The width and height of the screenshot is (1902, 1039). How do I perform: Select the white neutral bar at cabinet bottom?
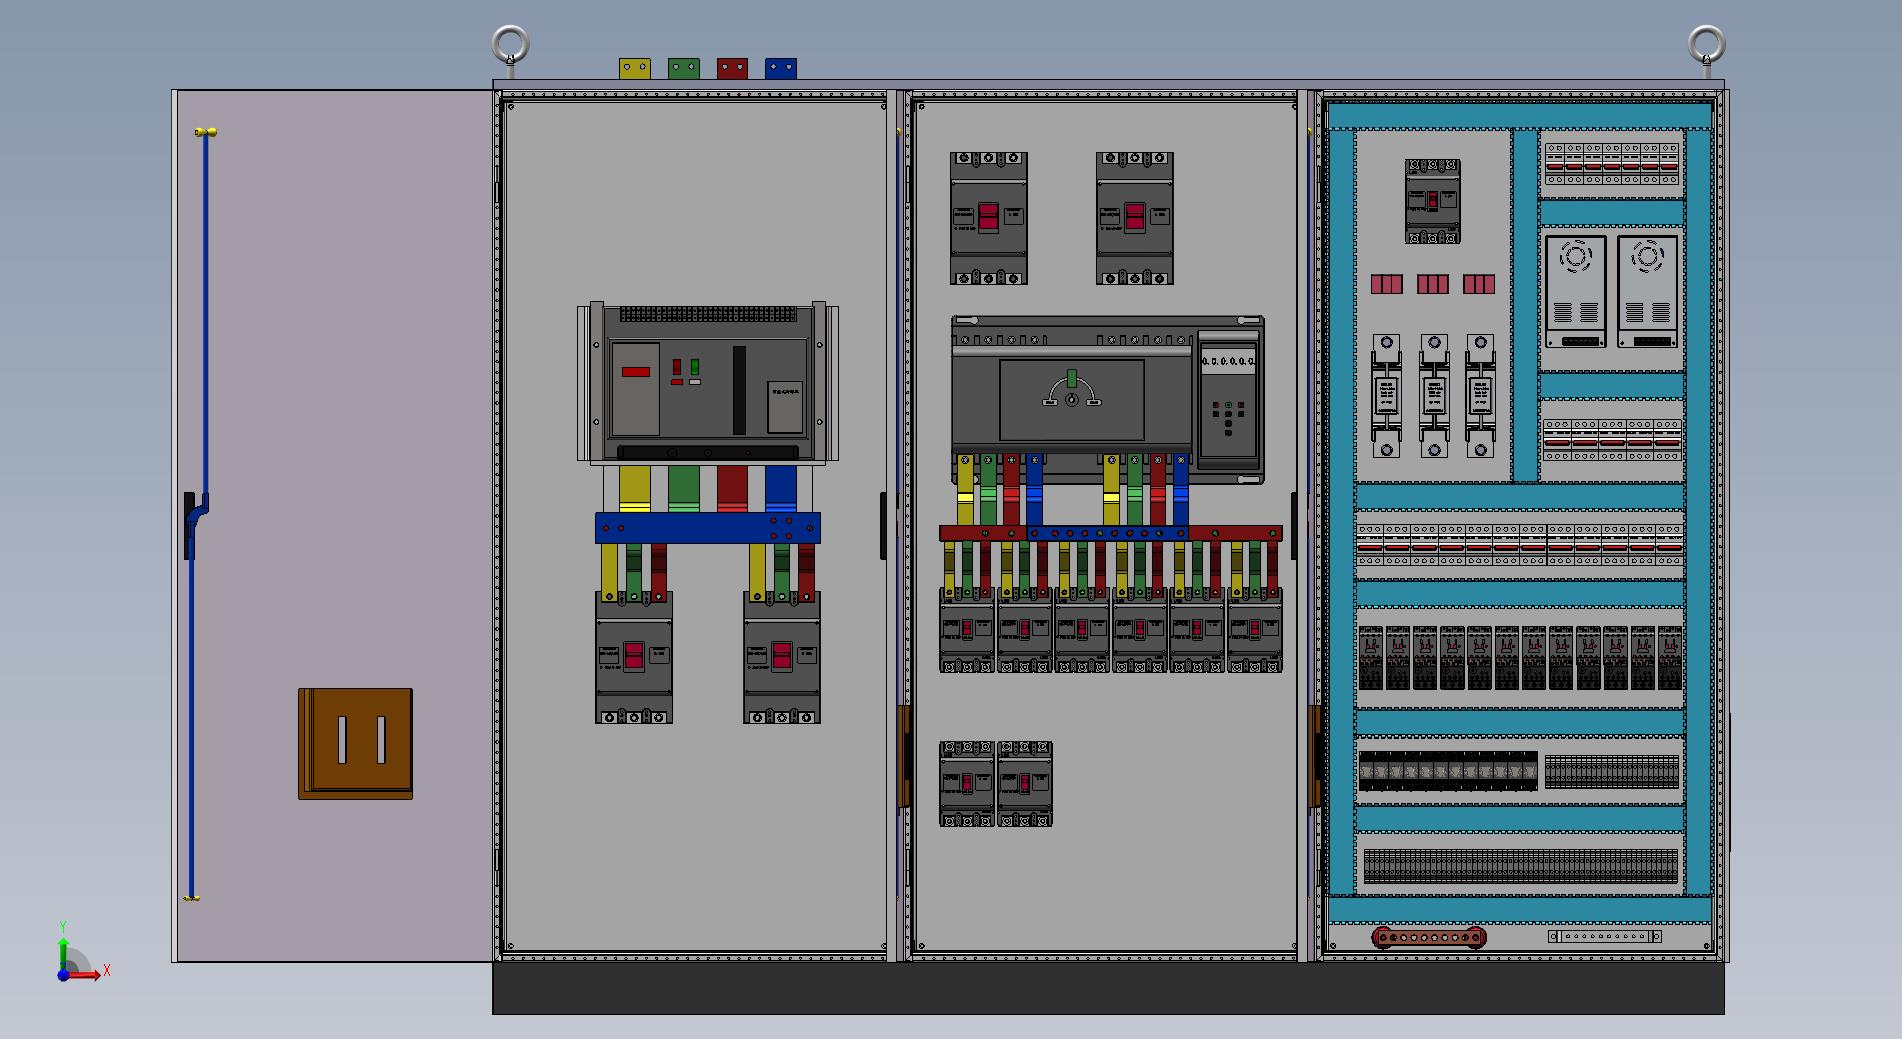[1604, 937]
